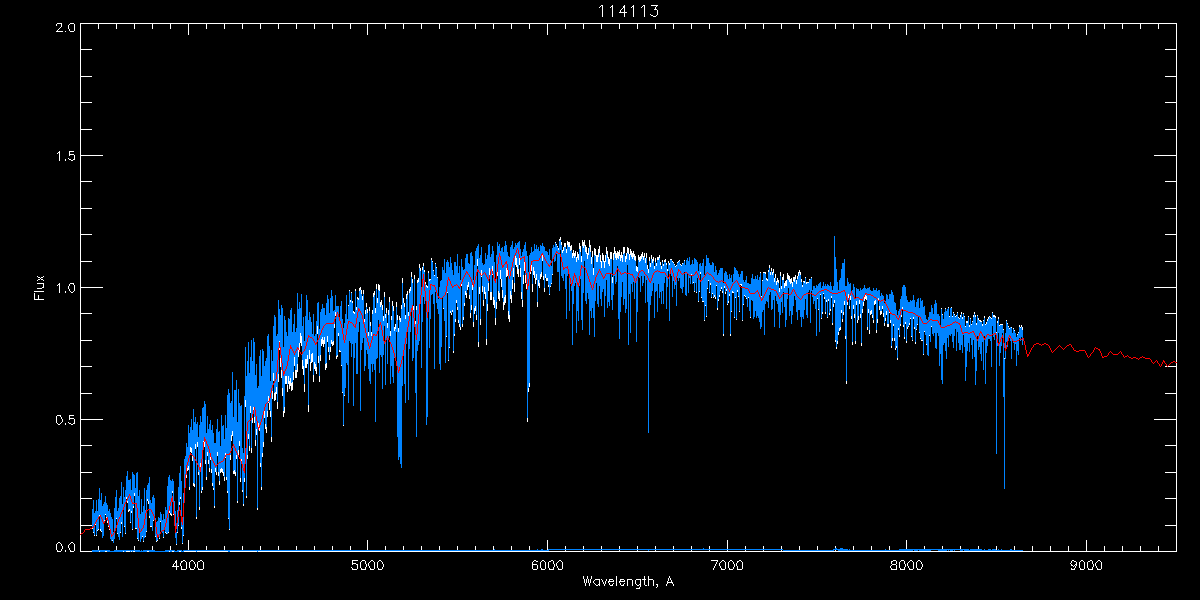Click the tall emission spike near 7600 Å
This screenshot has height=600, width=1200.
tap(835, 240)
